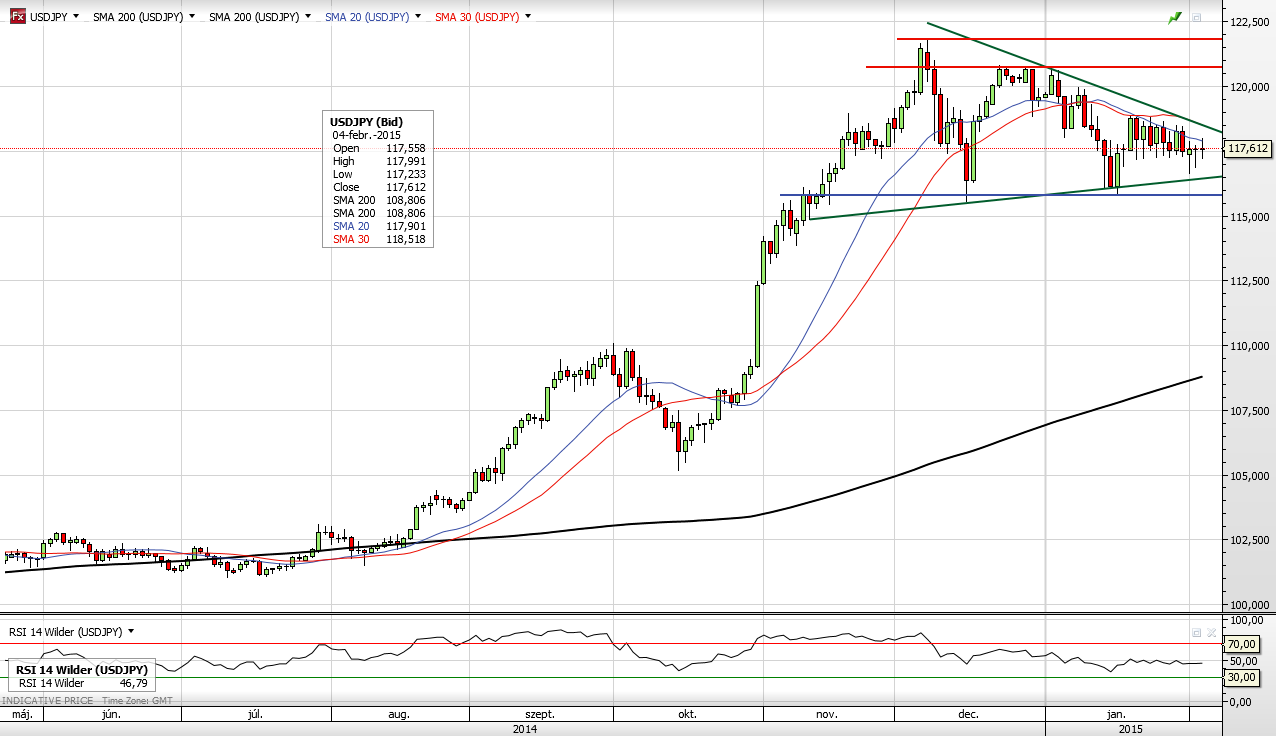This screenshot has height=736, width=1276.
Task: Click the jan. month on time axis
Action: click(1116, 714)
